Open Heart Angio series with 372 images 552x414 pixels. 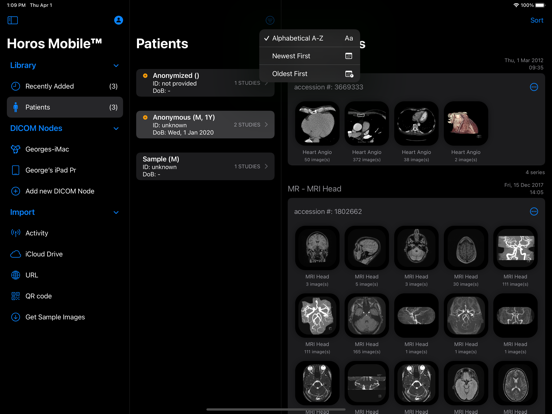coord(367,124)
